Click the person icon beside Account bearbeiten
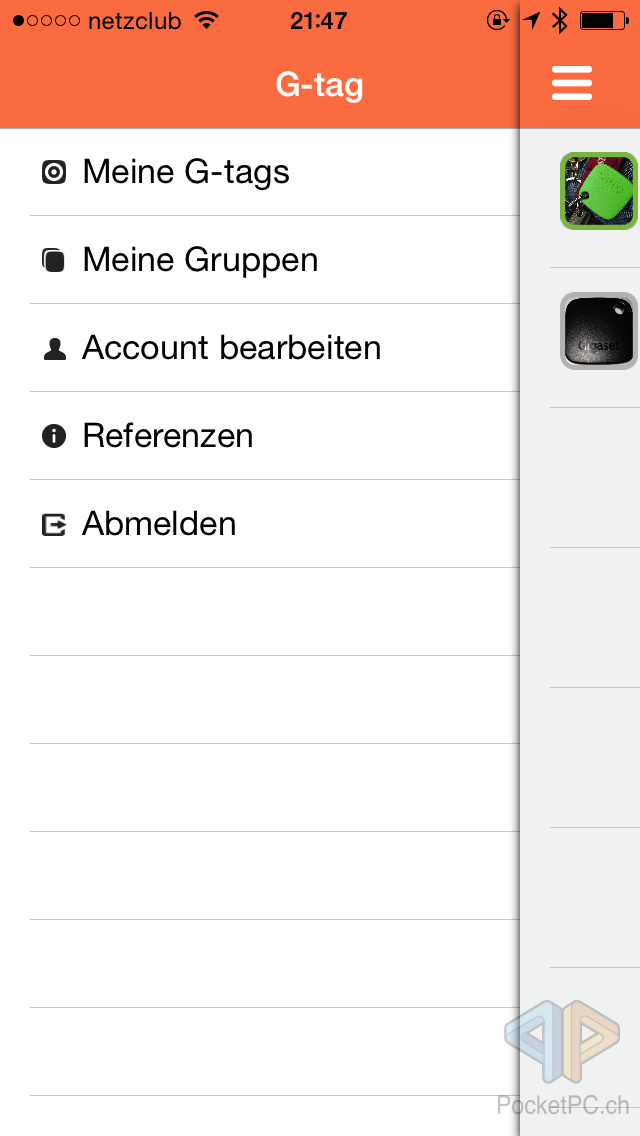640x1136 pixels. pyautogui.click(x=54, y=349)
